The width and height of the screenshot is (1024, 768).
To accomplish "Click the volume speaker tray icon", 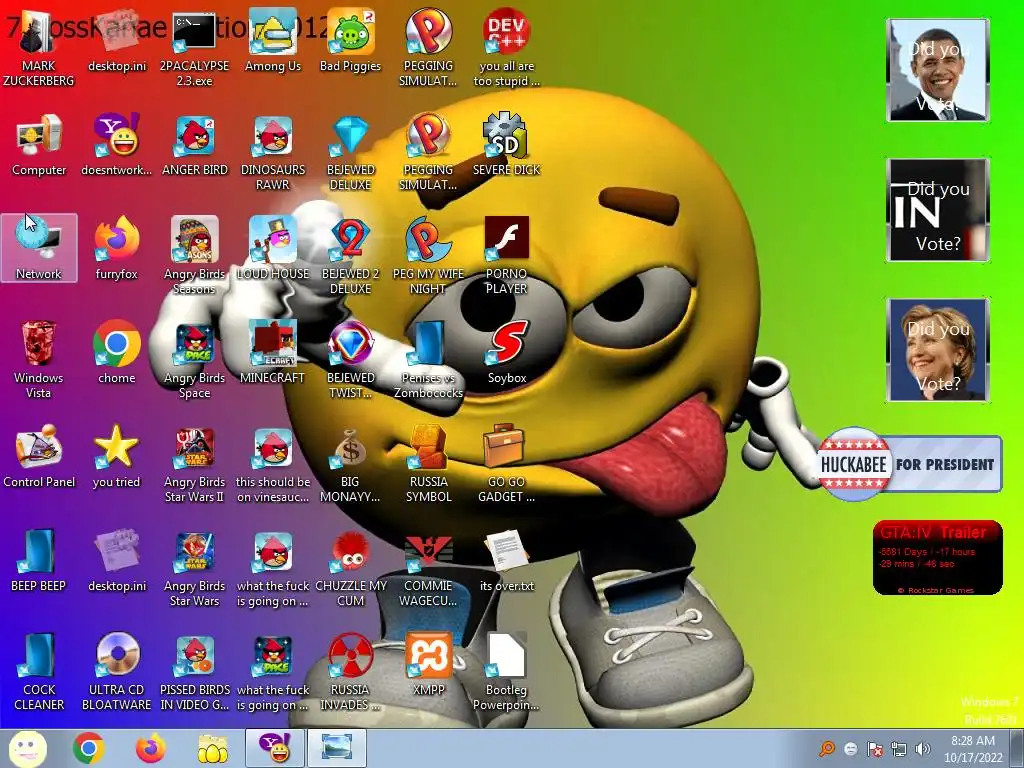I will [922, 749].
